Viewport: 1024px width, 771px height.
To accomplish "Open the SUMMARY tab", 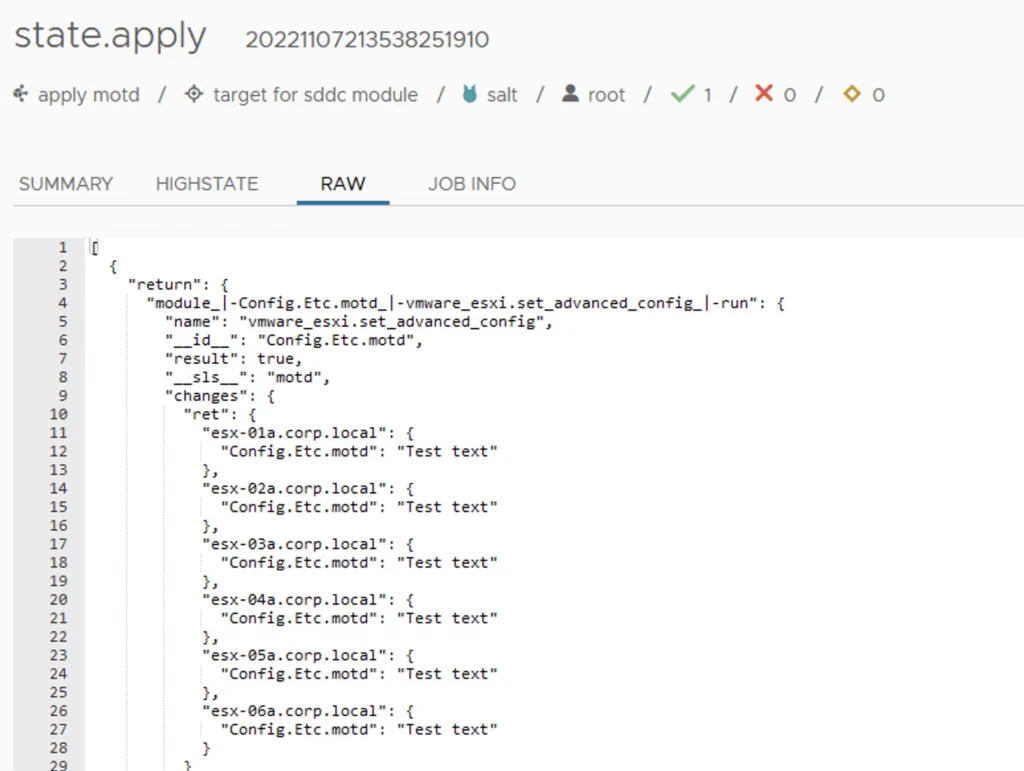I will (x=66, y=184).
